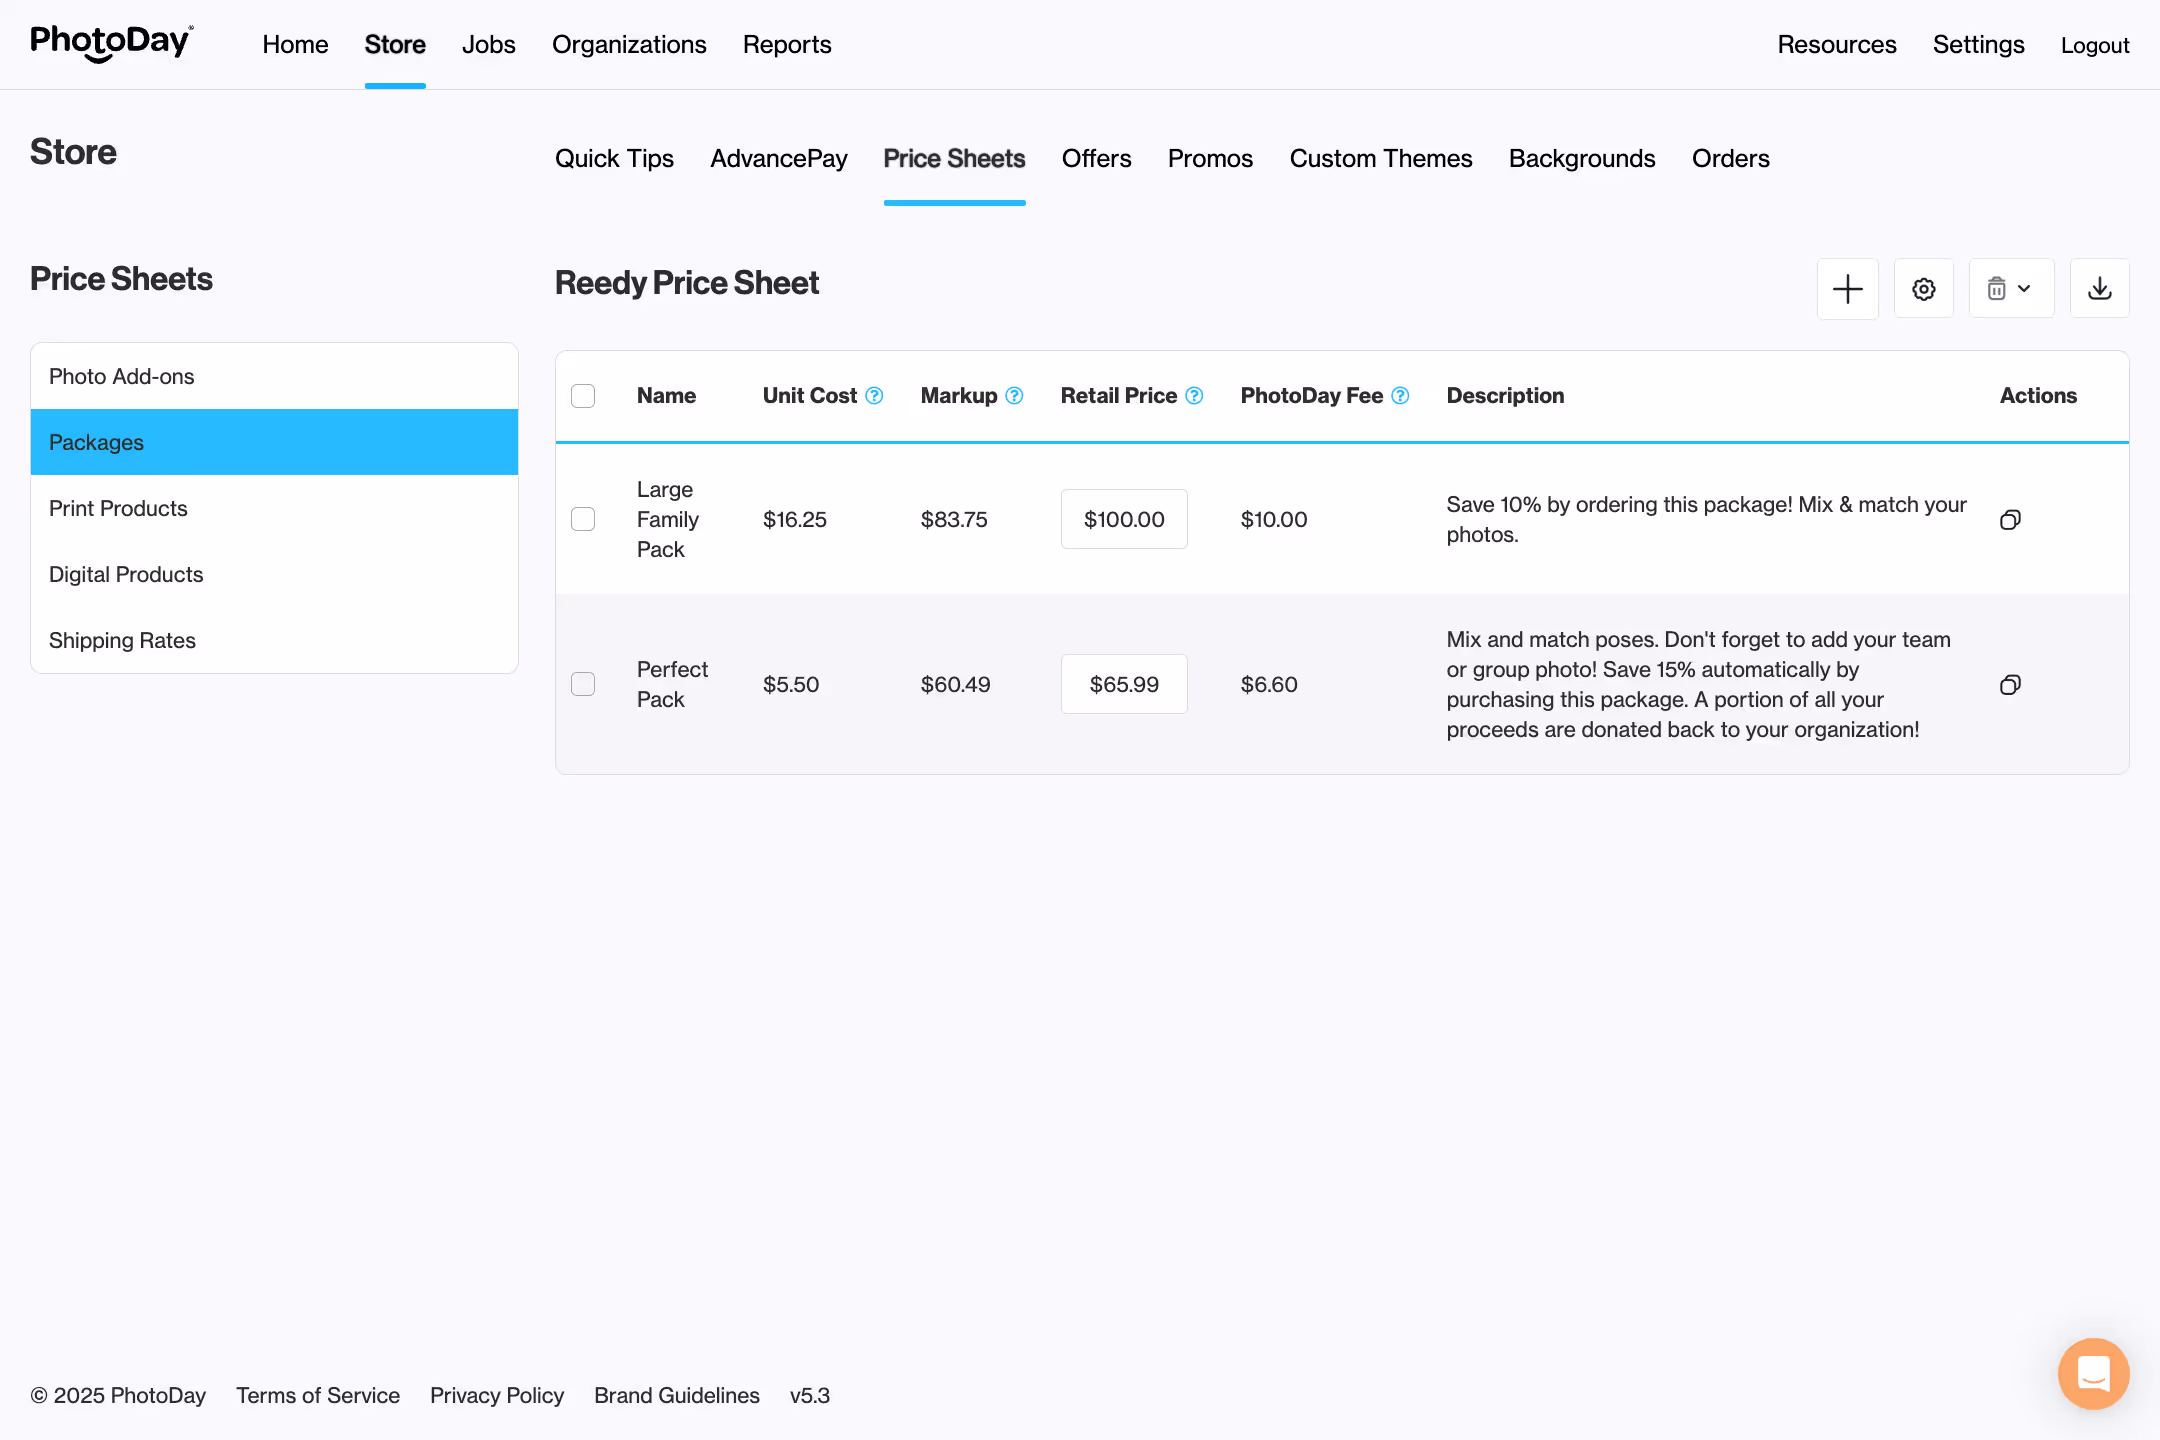Click the Perfect Pack name
2160x1440 pixels.
(672, 684)
